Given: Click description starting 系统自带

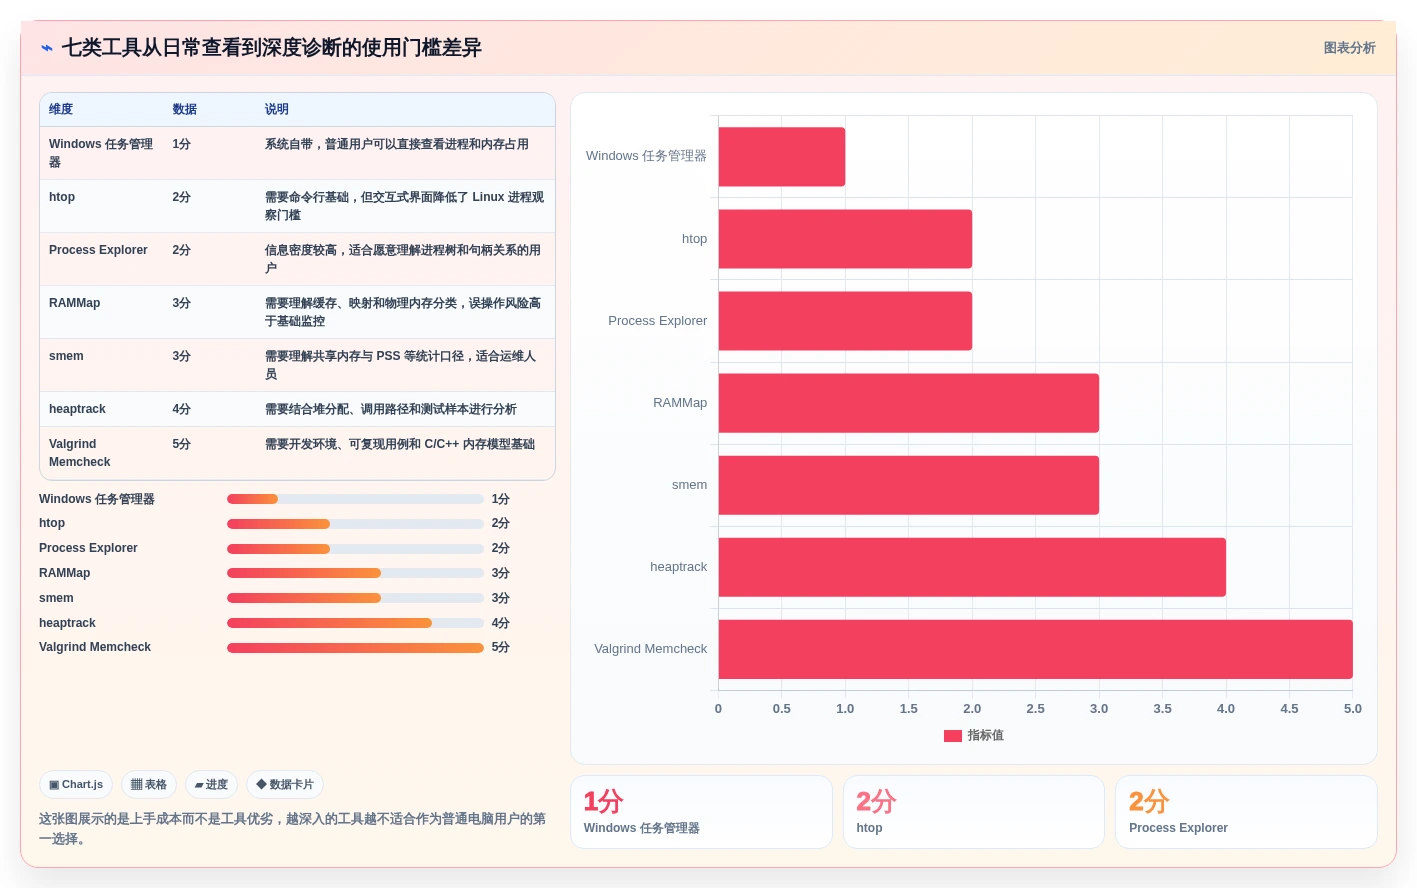Looking at the screenshot, I should (397, 144).
